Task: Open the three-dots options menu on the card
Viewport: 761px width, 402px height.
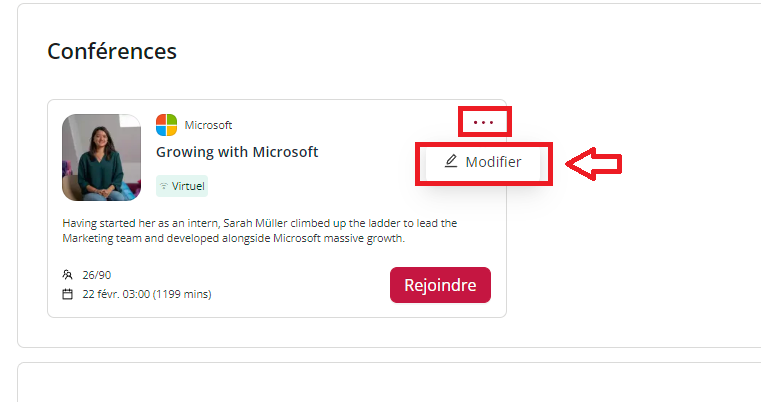Action: click(x=483, y=122)
